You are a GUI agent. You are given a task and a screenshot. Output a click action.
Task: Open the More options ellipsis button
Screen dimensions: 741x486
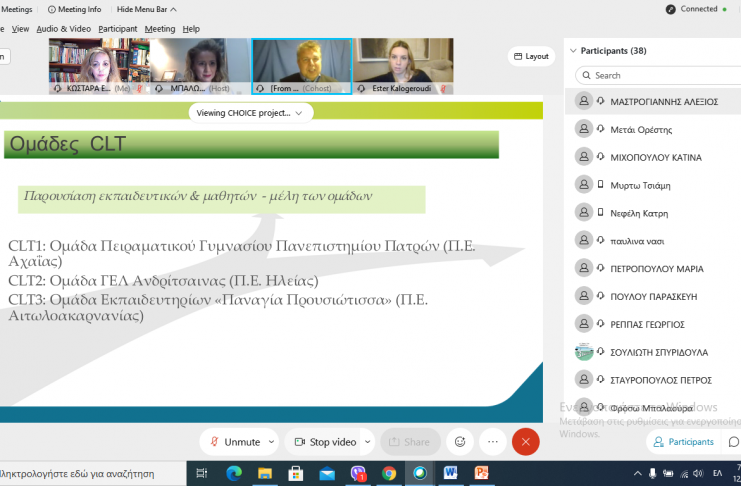click(x=492, y=442)
